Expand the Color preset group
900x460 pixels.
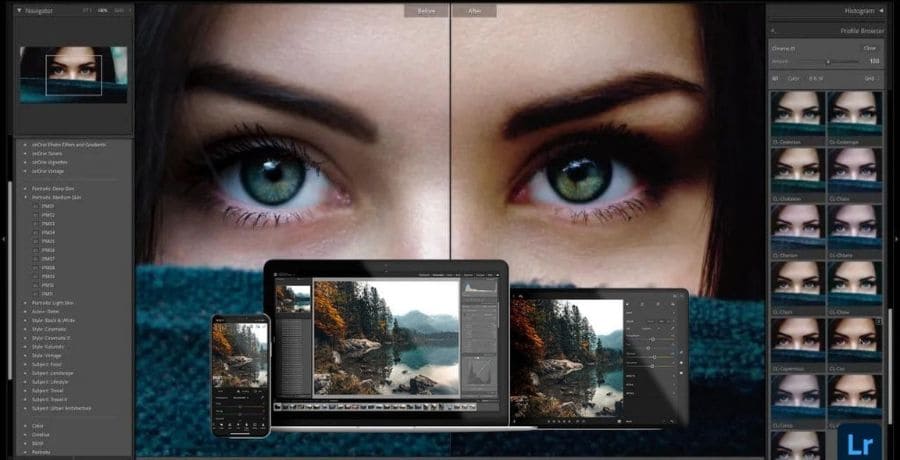25,426
